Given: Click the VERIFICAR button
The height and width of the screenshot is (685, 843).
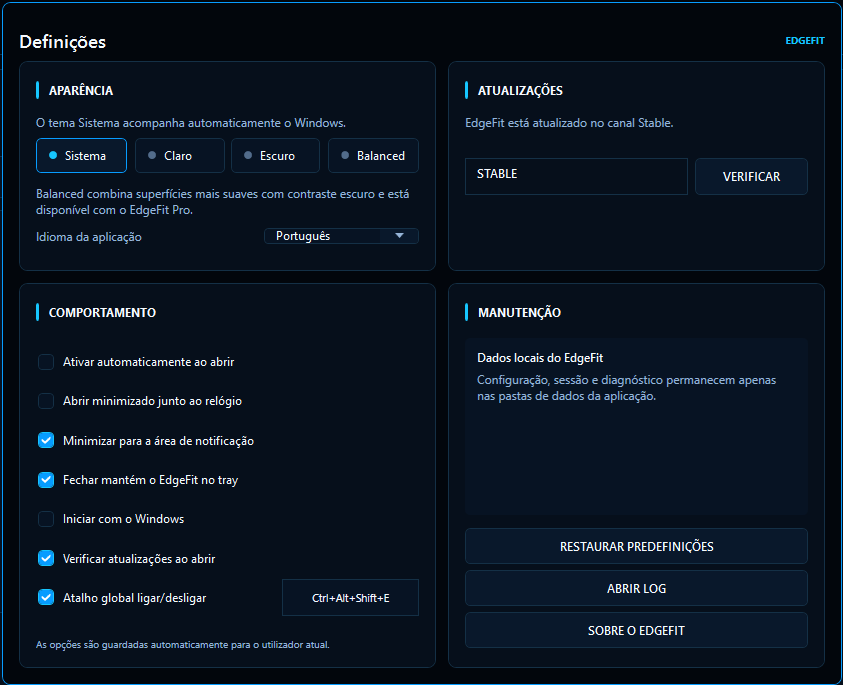Looking at the screenshot, I should coord(751,176).
